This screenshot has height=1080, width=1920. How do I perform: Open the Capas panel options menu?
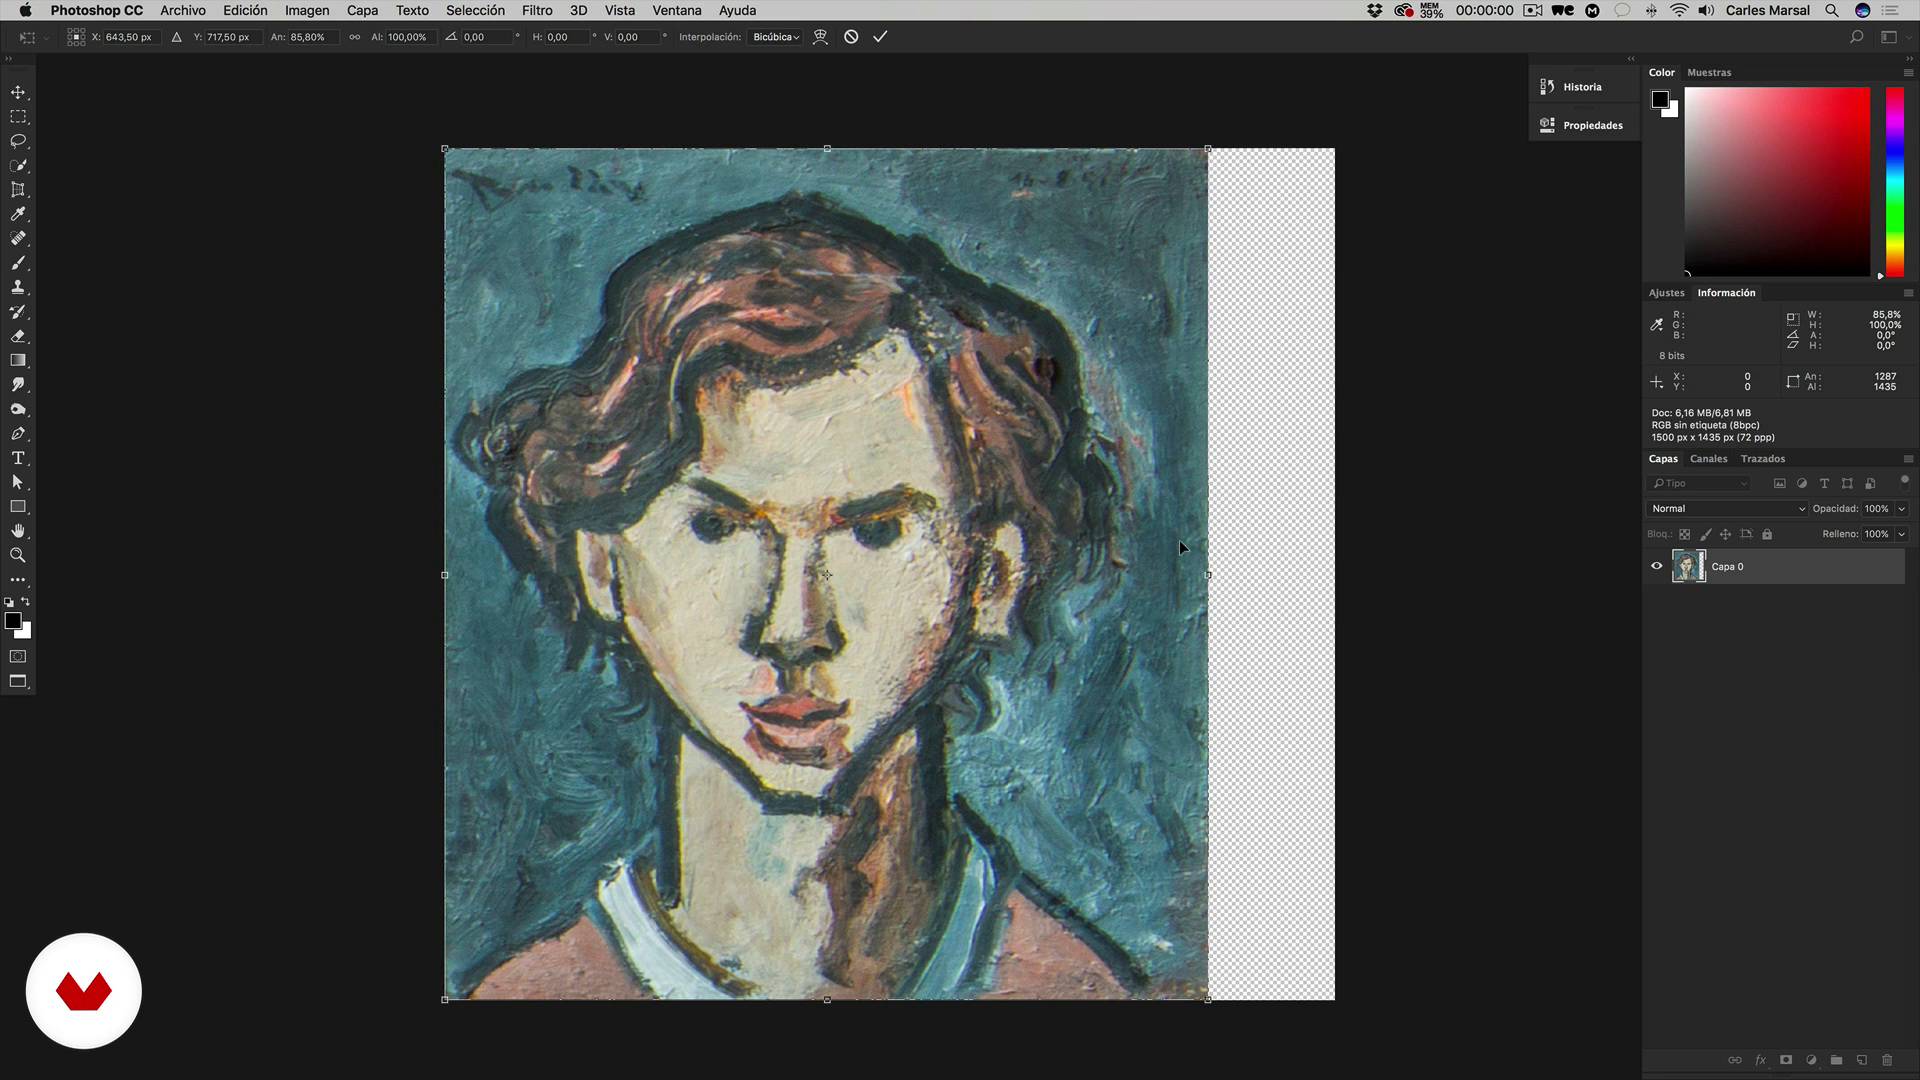click(x=1908, y=459)
